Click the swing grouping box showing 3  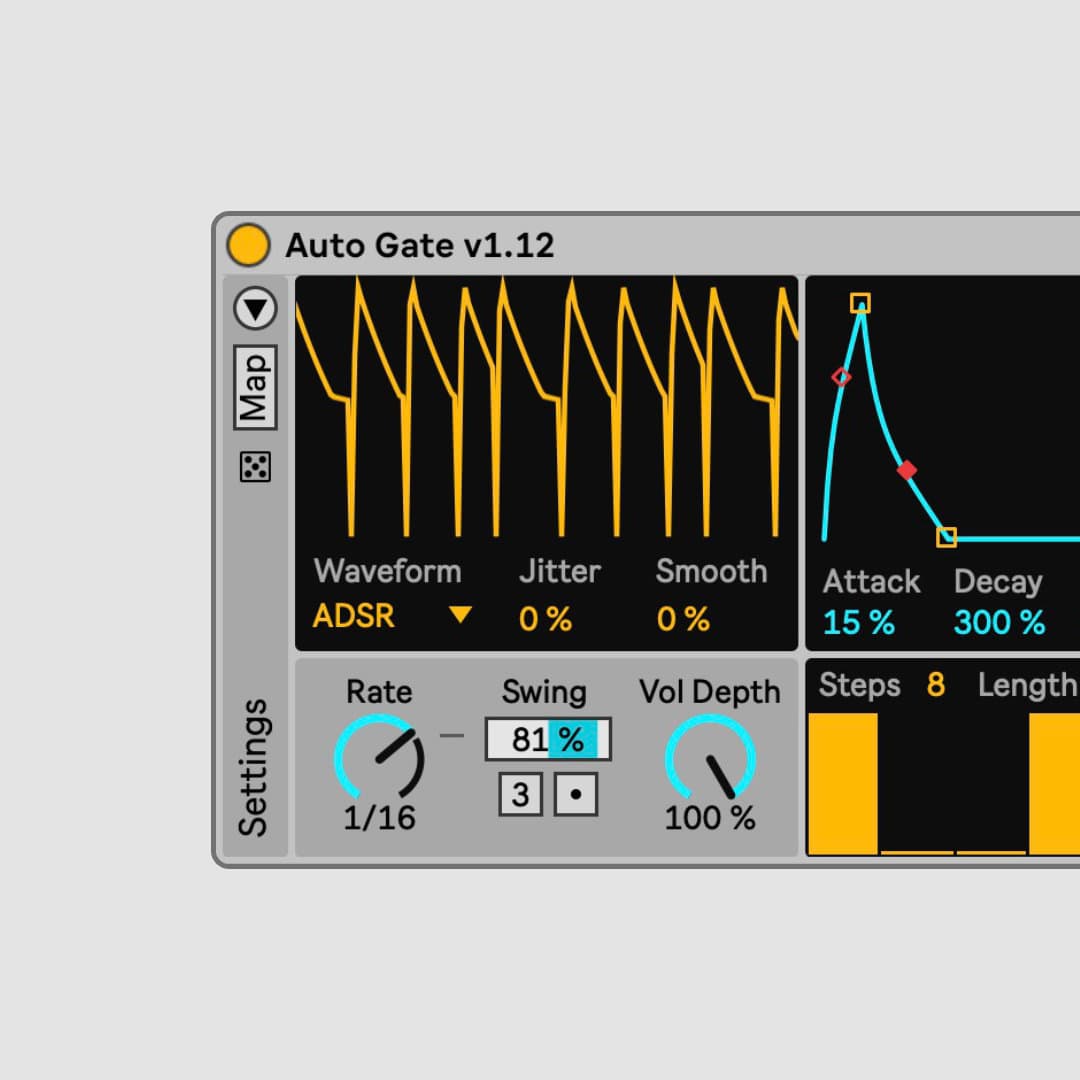click(x=520, y=795)
